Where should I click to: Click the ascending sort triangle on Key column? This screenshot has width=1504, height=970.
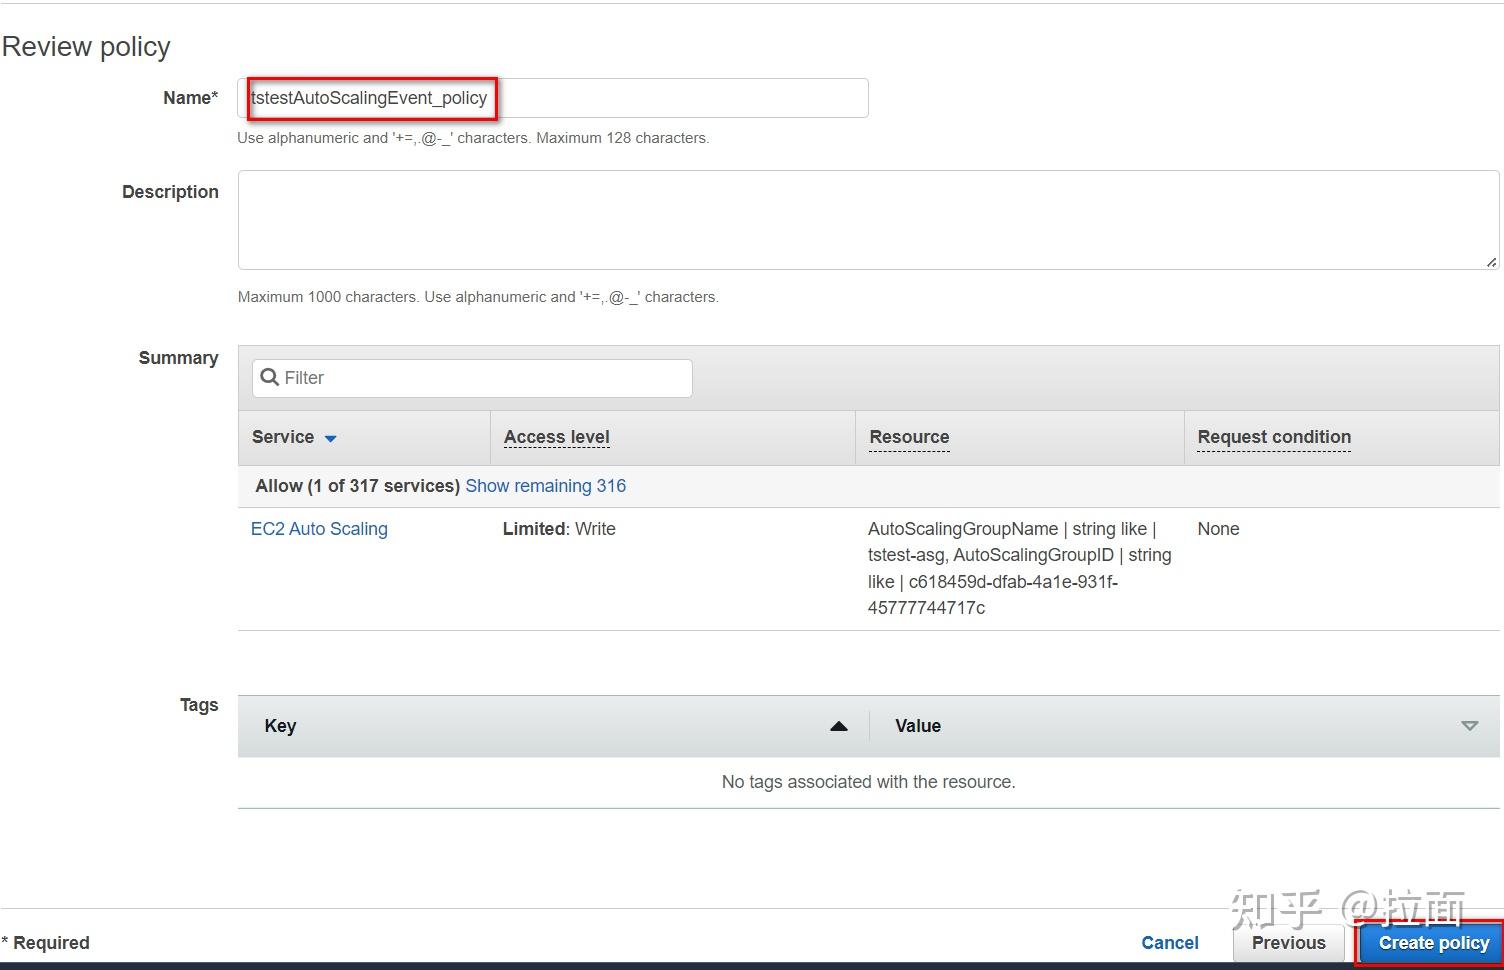838,725
